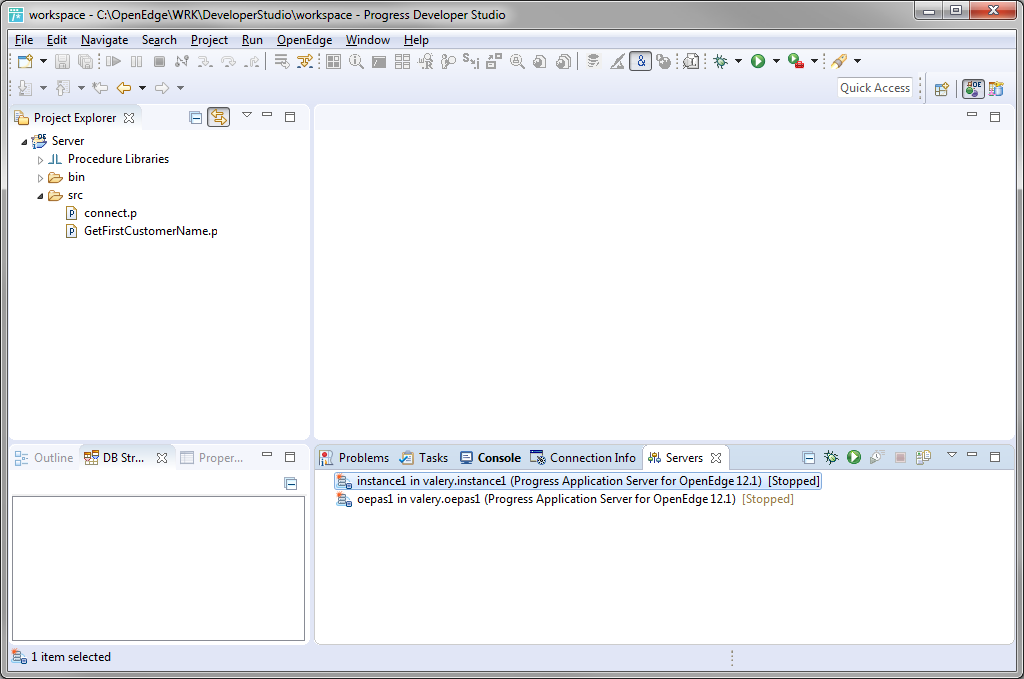Open the OpenEdge menu

click(304, 40)
